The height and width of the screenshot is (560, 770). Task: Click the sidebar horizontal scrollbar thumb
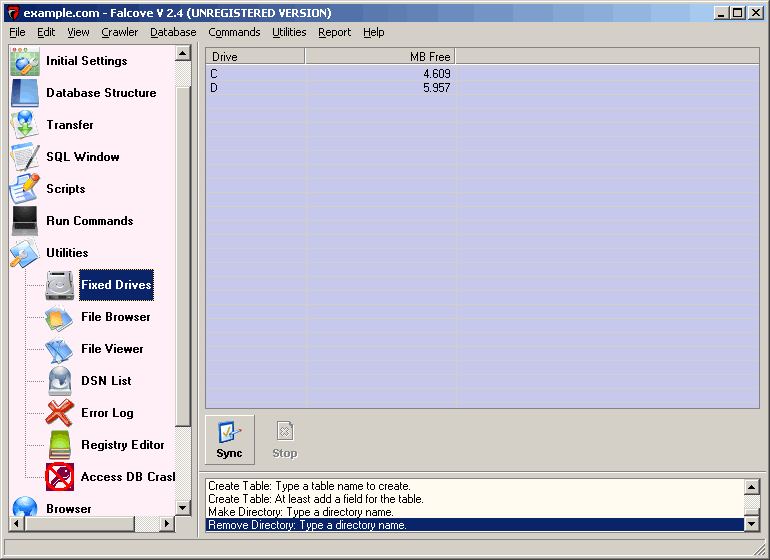click(x=80, y=524)
